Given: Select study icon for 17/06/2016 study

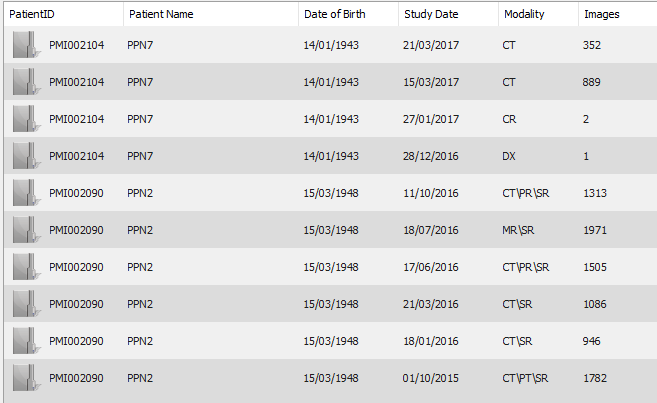Looking at the screenshot, I should tap(26, 267).
